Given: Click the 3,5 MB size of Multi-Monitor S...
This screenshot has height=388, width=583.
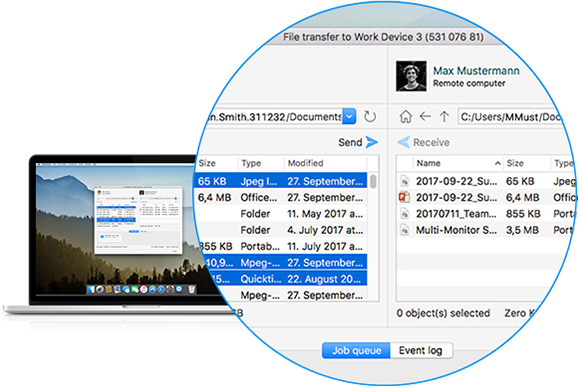Looking at the screenshot, I should tap(522, 230).
